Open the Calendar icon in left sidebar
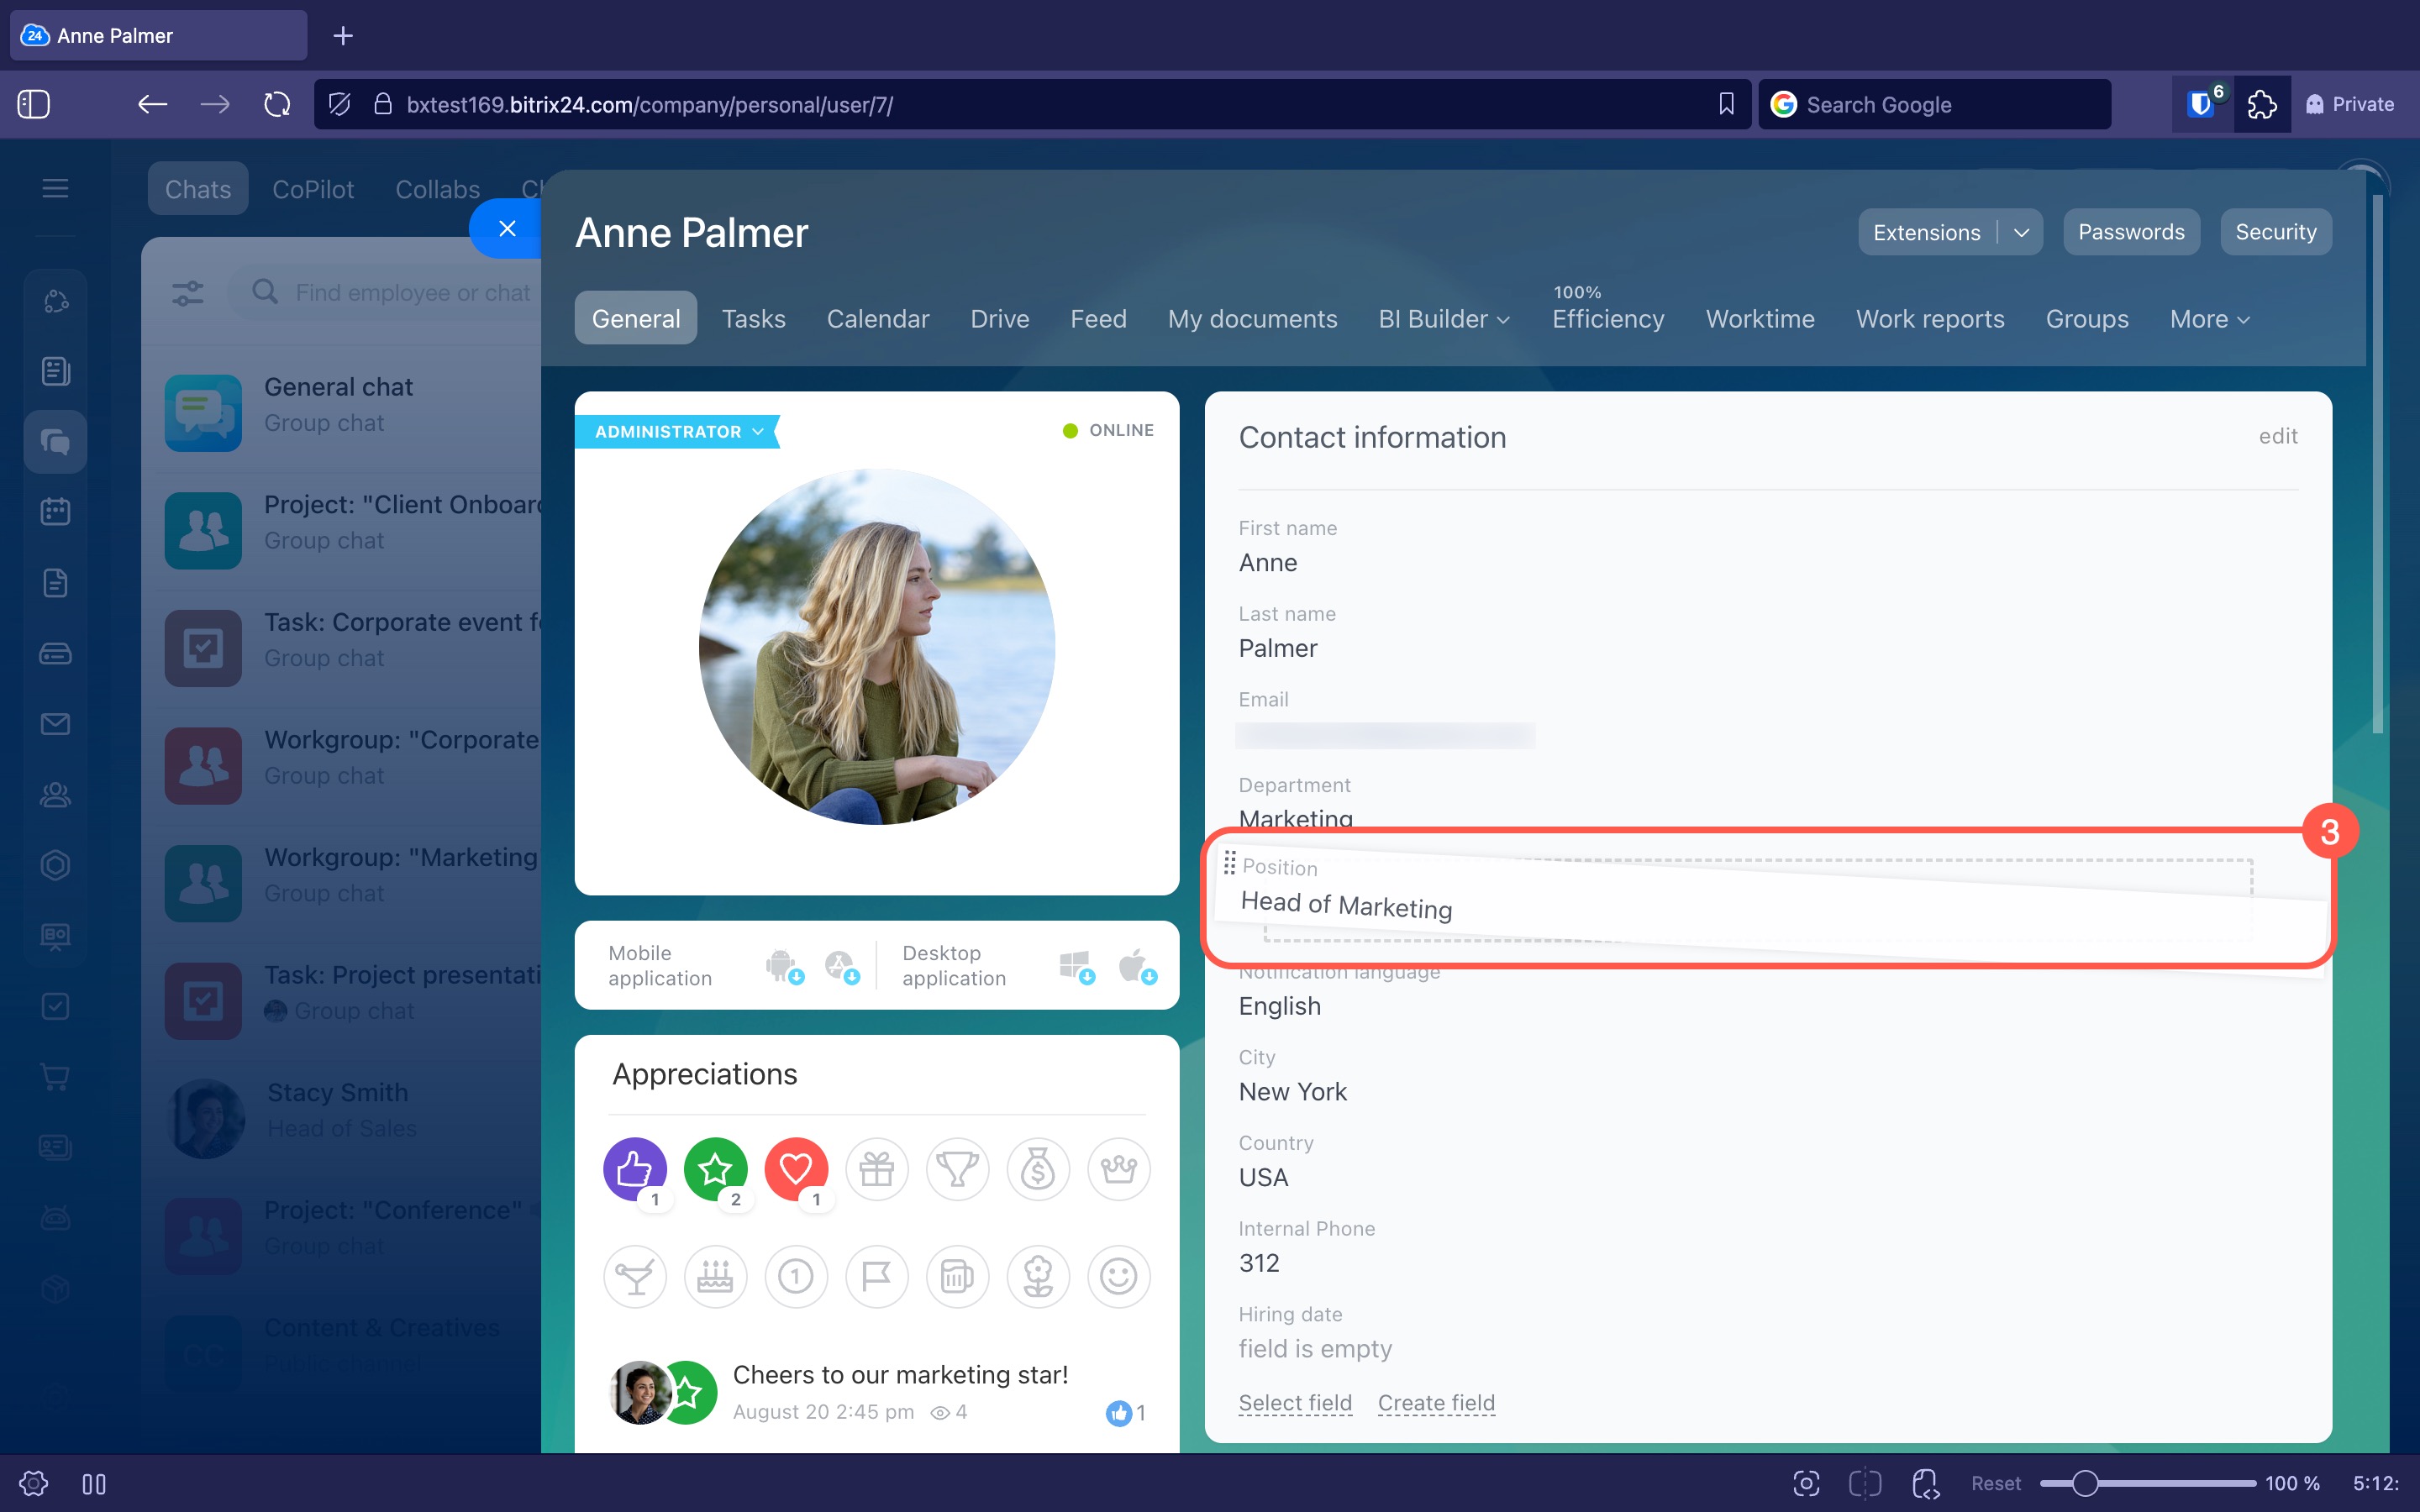Viewport: 2420px width, 1512px height. pyautogui.click(x=55, y=512)
